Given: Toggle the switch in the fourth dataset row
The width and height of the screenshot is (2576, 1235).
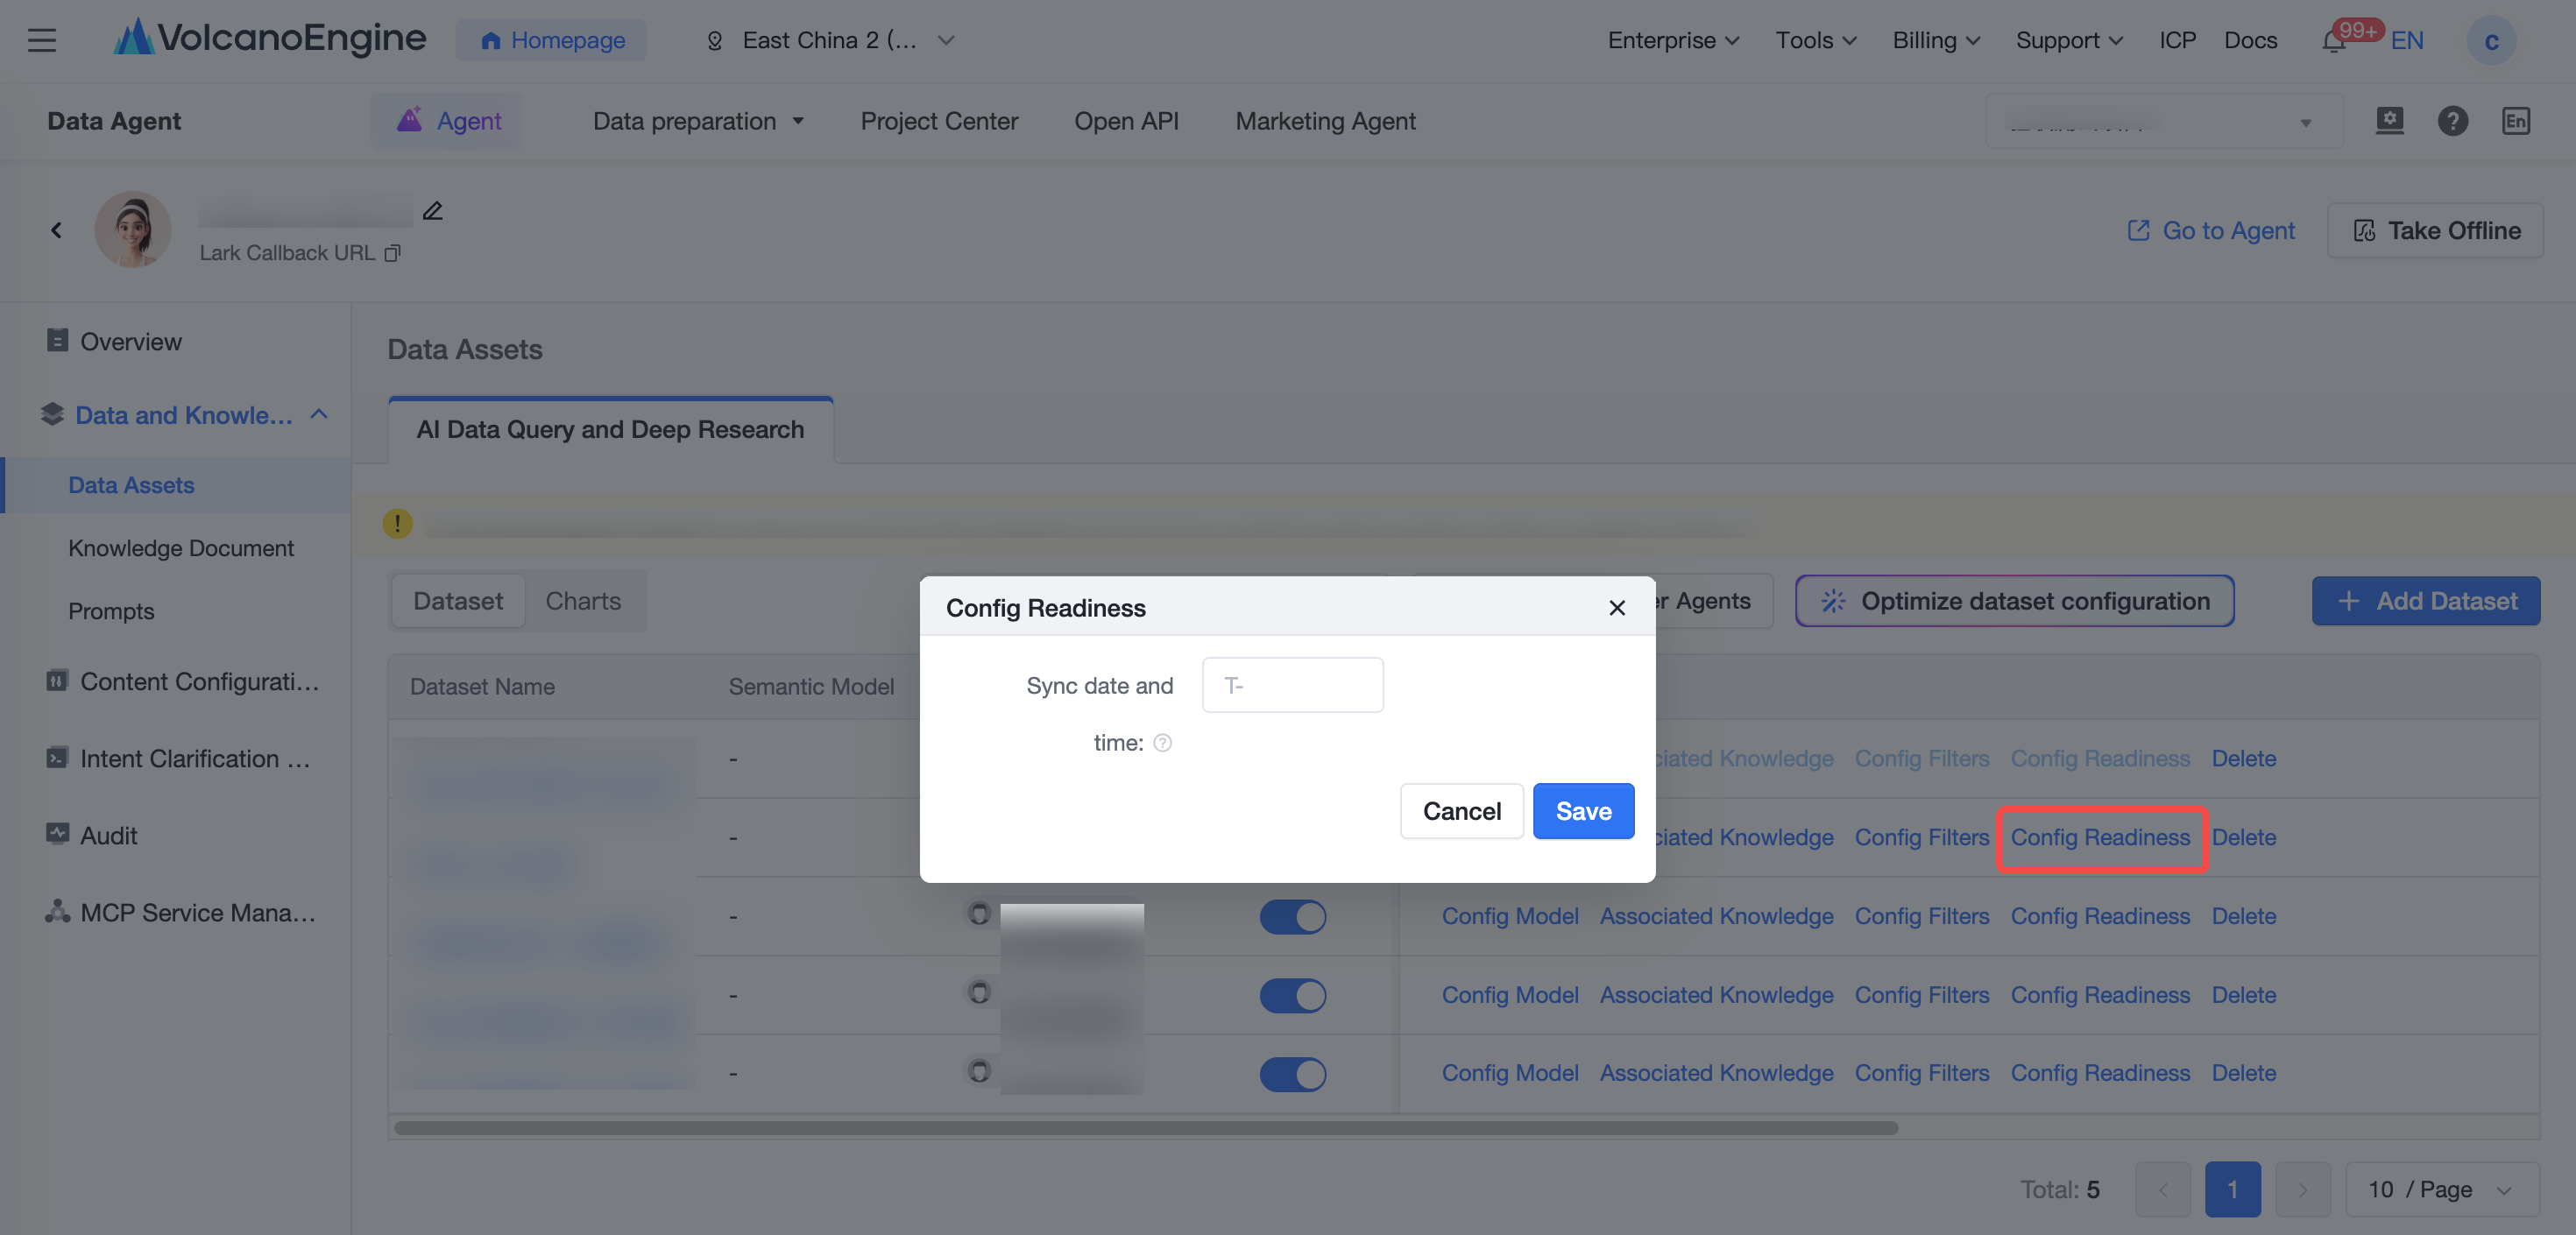Looking at the screenshot, I should tap(1292, 995).
